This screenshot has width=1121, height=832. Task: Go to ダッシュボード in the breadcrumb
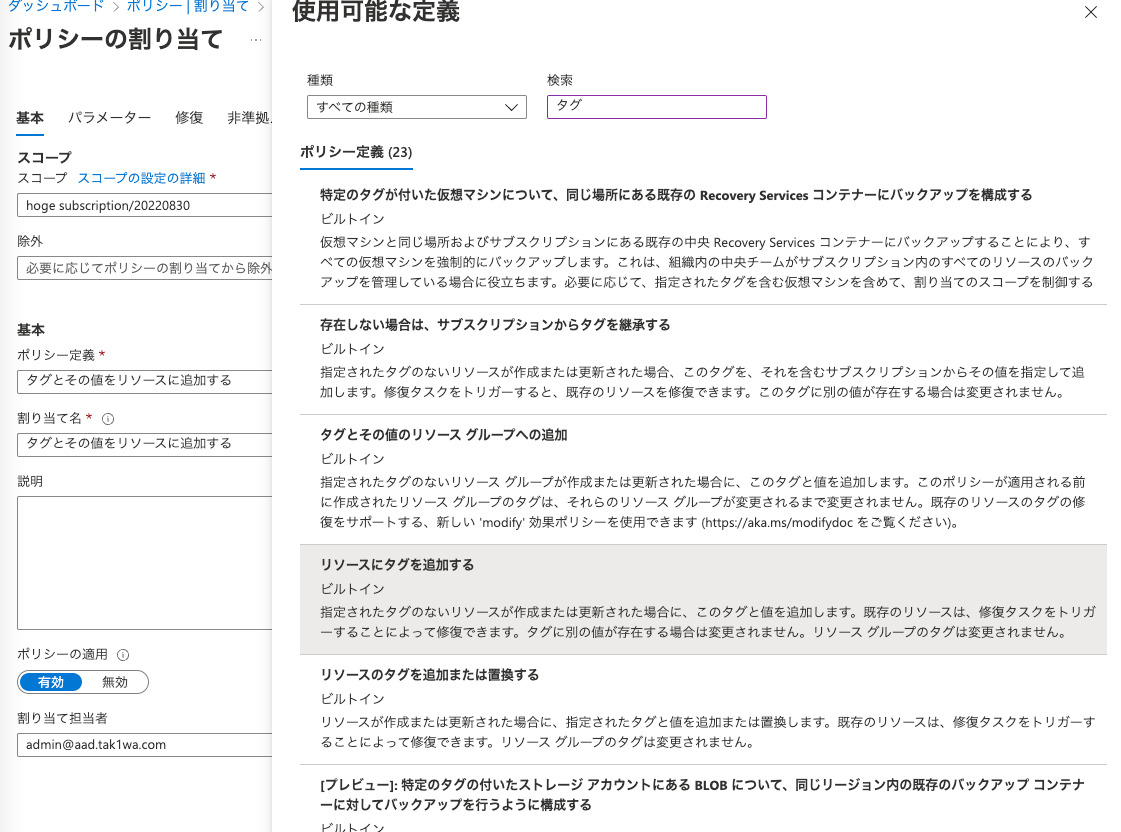[55, 7]
